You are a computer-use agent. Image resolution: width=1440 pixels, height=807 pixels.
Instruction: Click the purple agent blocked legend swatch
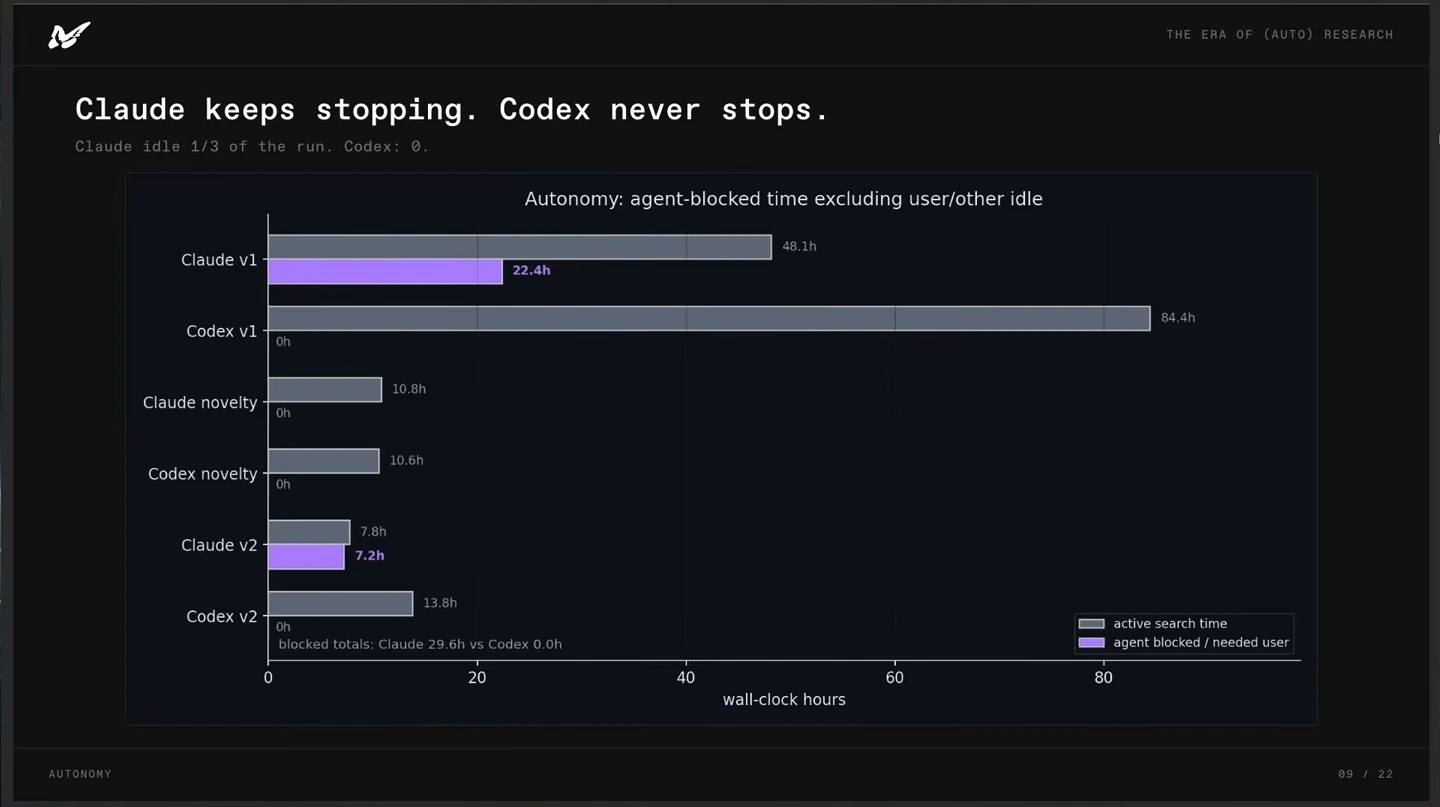(1091, 643)
